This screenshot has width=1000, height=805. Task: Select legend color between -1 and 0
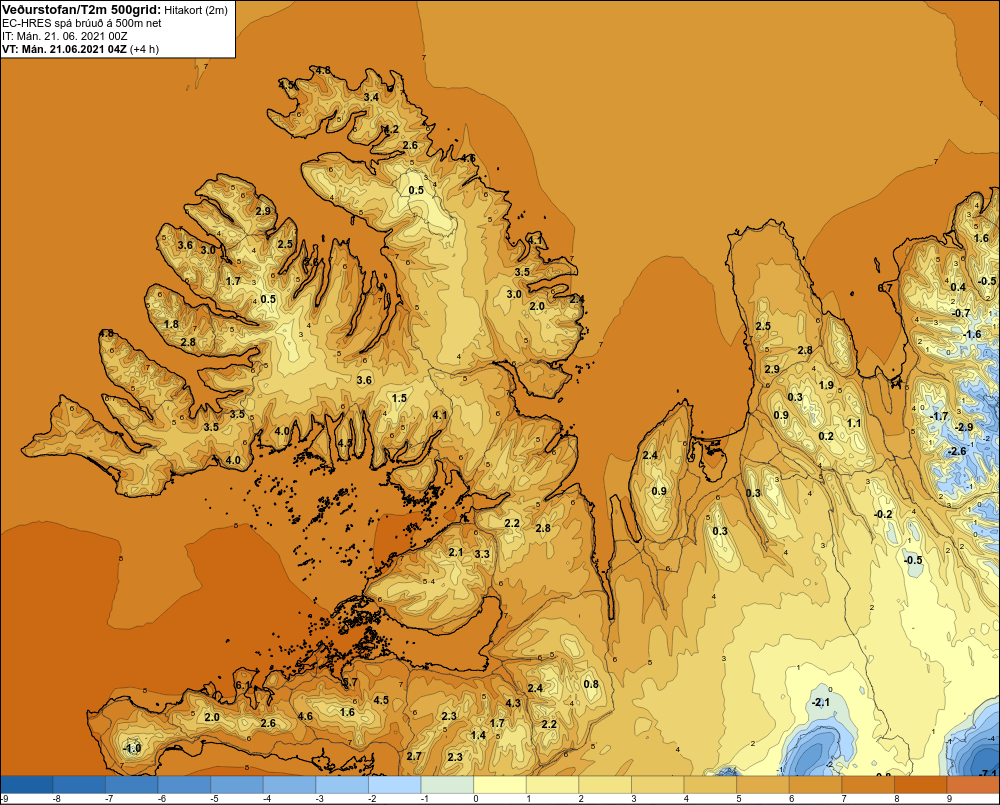447,785
